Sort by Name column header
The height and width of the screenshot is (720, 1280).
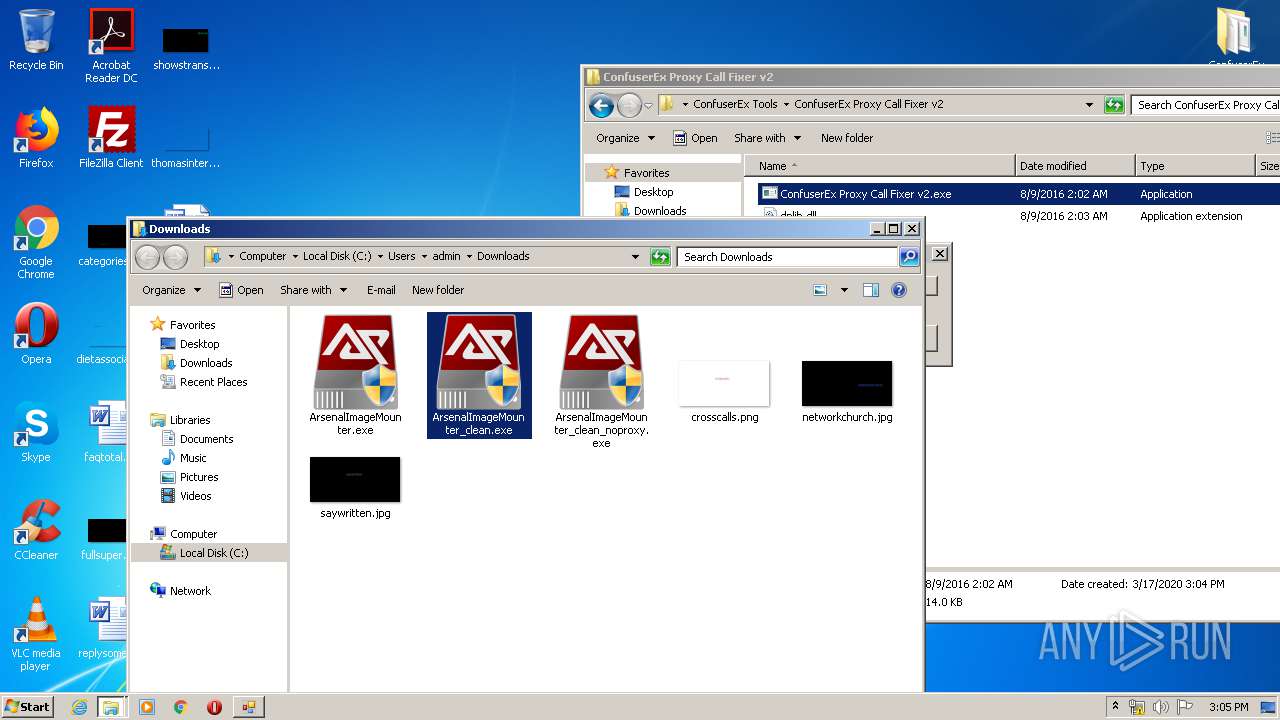(880, 166)
